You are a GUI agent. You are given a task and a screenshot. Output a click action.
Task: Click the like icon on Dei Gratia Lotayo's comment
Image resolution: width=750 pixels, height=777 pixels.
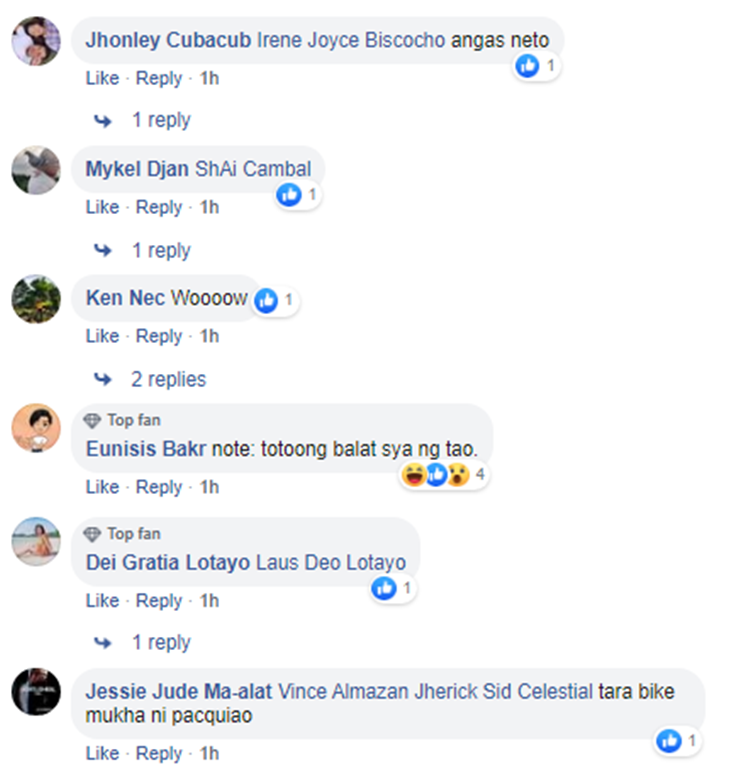click(x=384, y=588)
